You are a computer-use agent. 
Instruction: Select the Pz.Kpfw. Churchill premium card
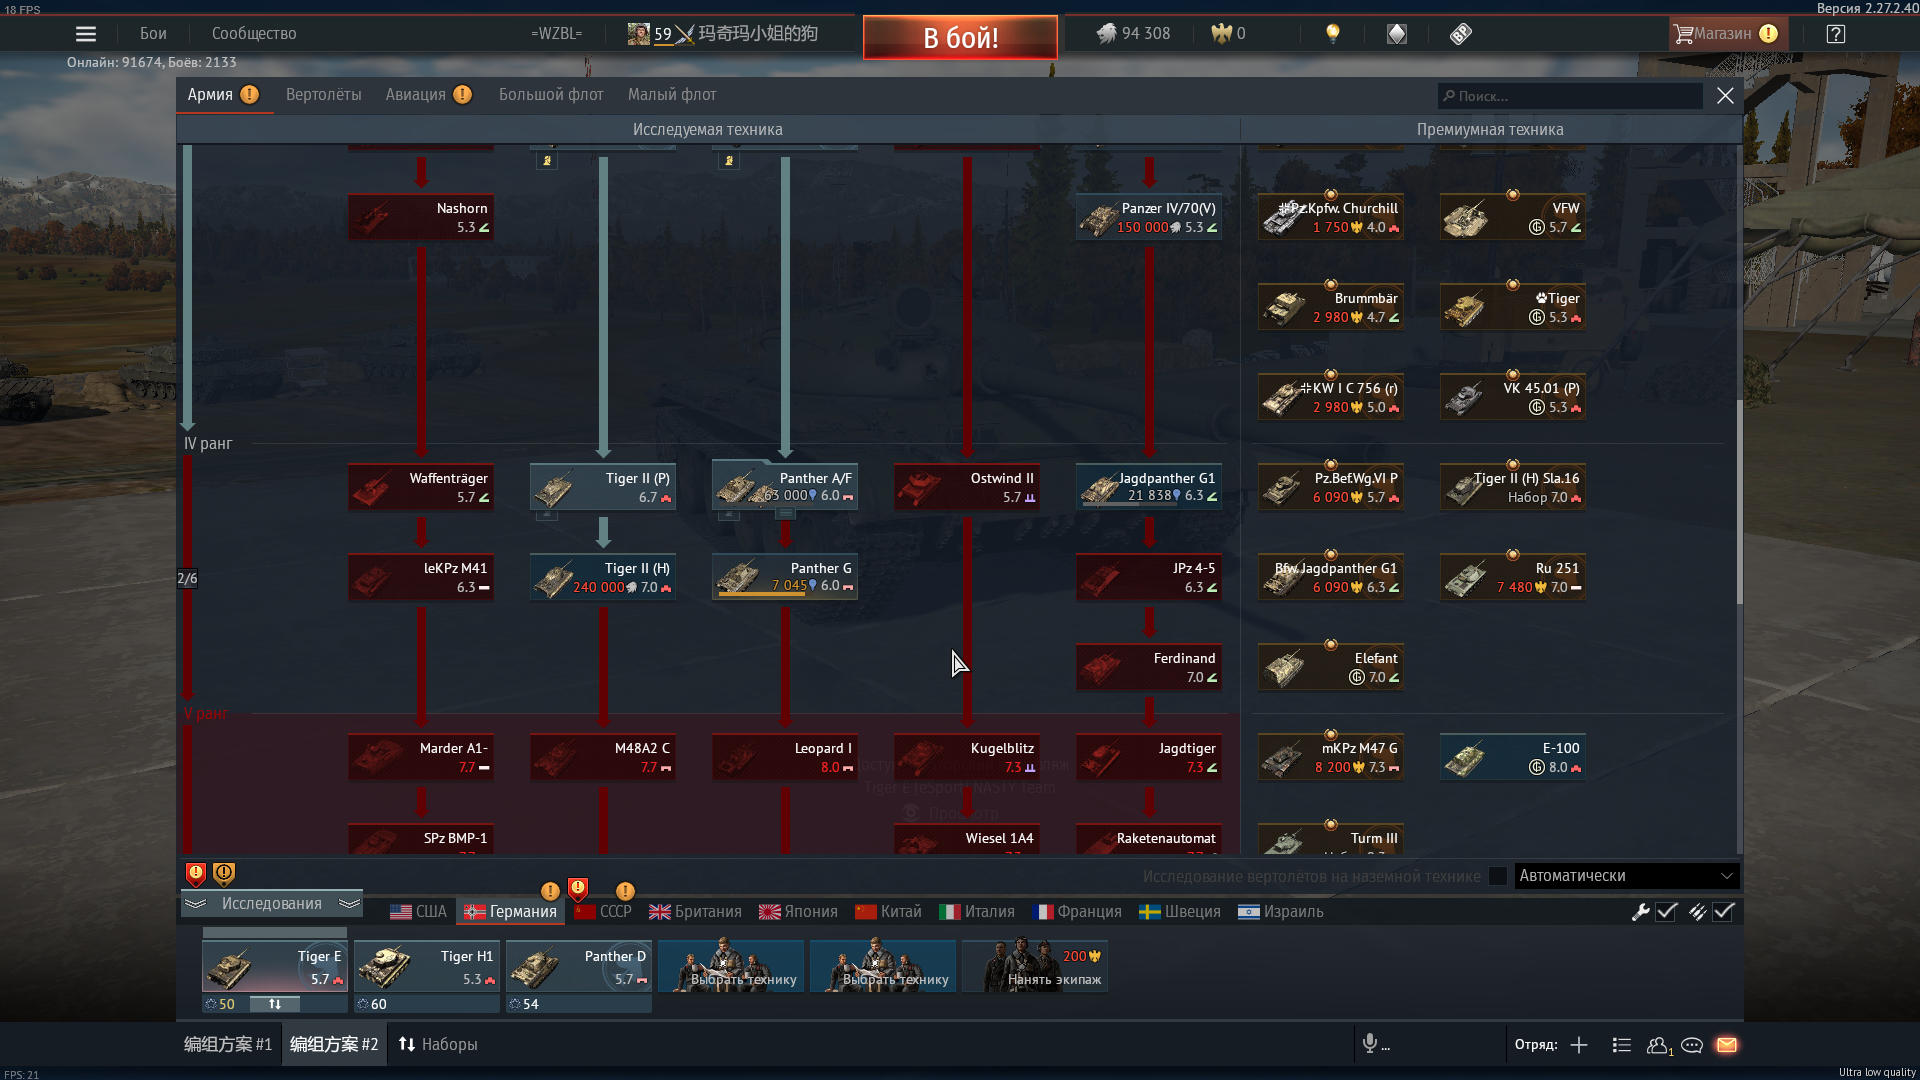[1331, 218]
